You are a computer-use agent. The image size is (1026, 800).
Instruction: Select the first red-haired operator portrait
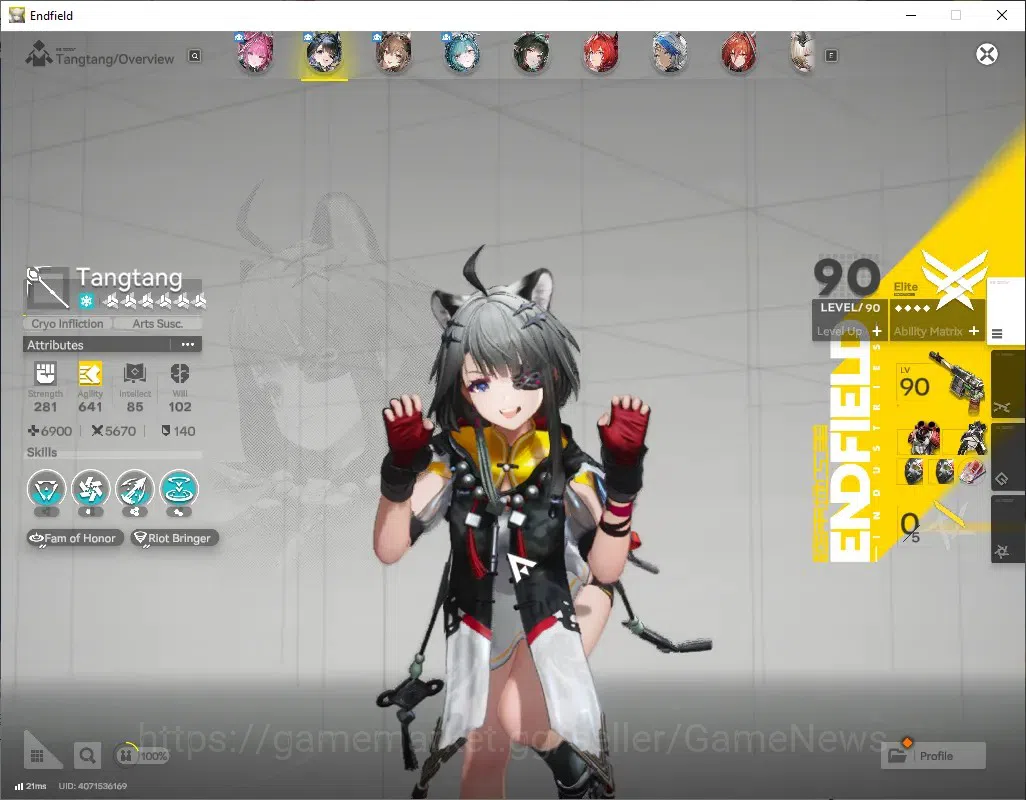[601, 52]
